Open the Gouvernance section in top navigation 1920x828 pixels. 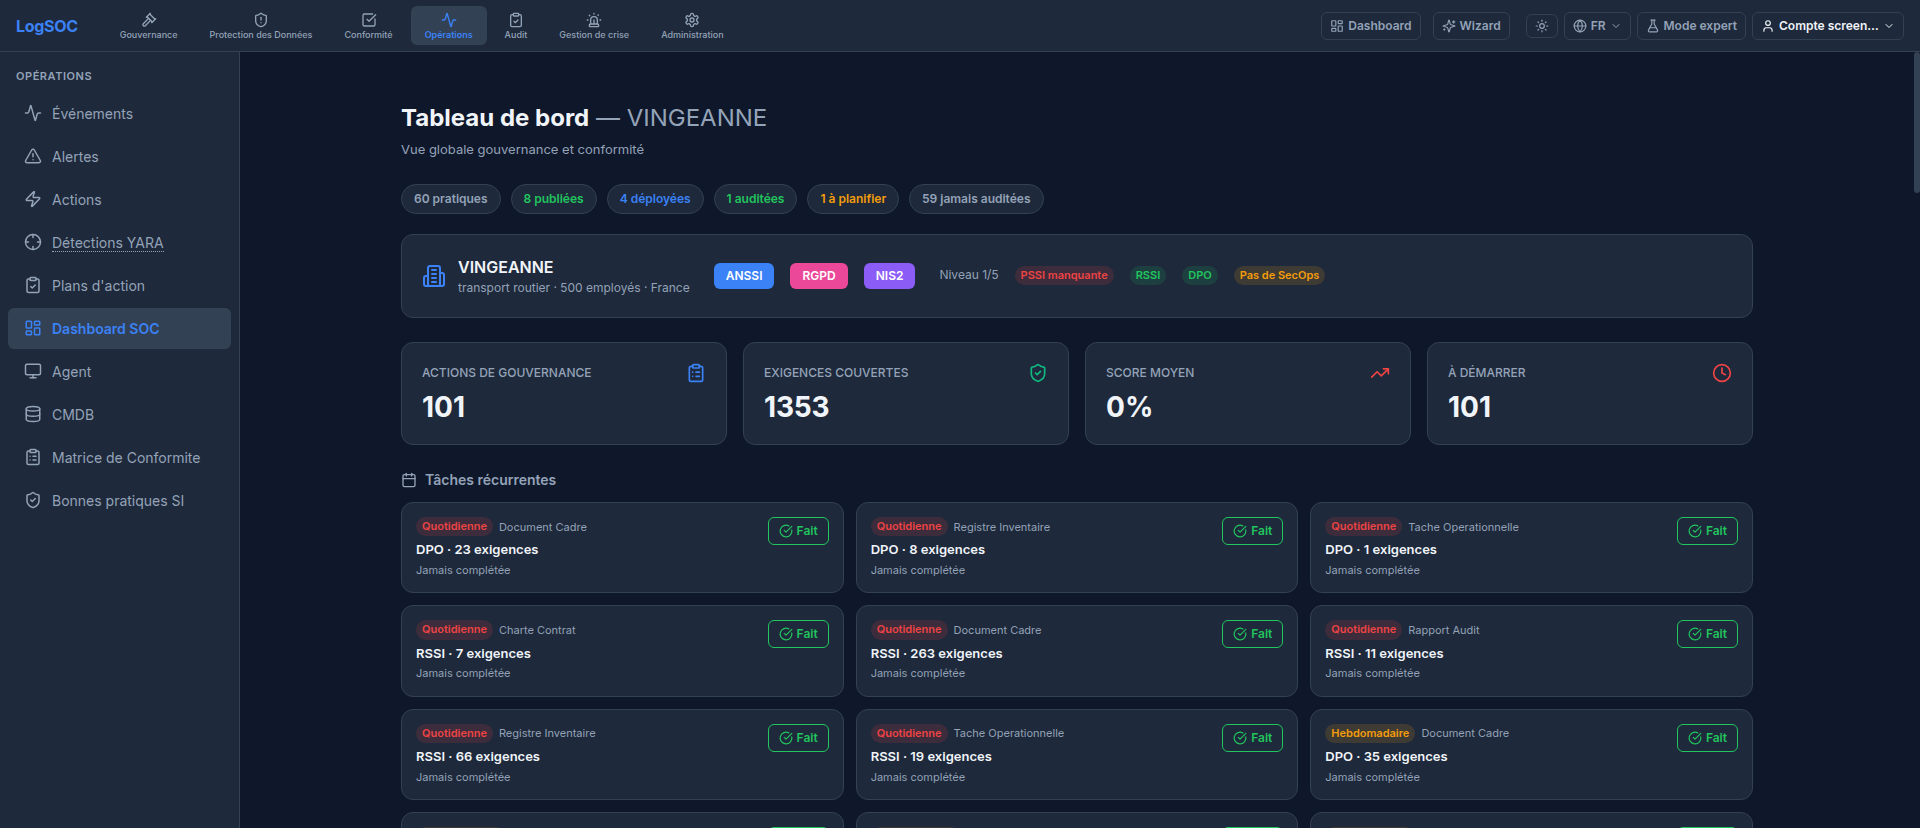pyautogui.click(x=148, y=26)
